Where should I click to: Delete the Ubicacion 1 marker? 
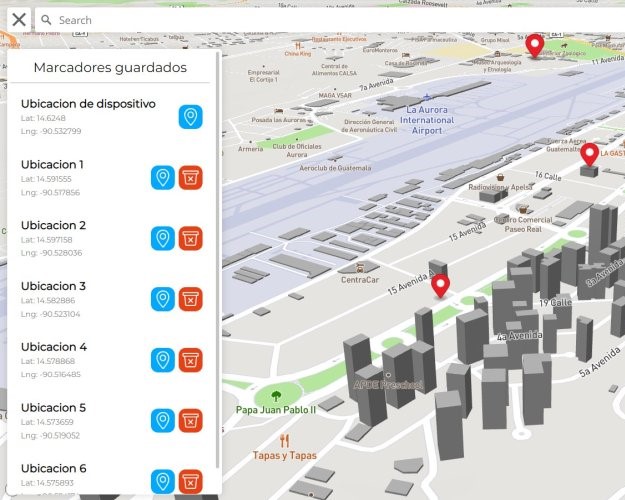tap(190, 178)
